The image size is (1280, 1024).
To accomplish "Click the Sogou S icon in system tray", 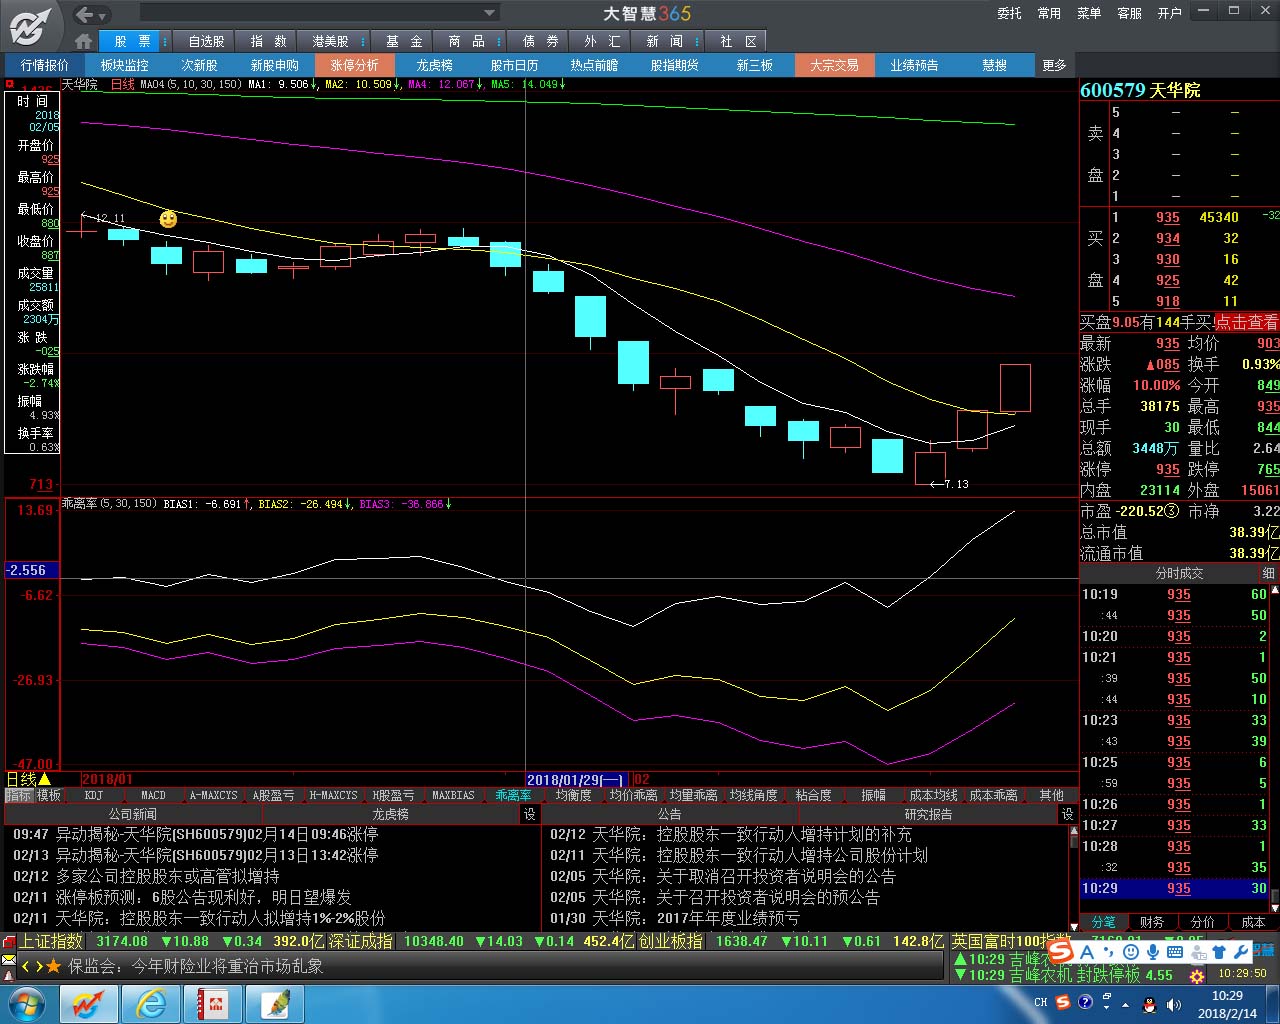I will 1062,1002.
